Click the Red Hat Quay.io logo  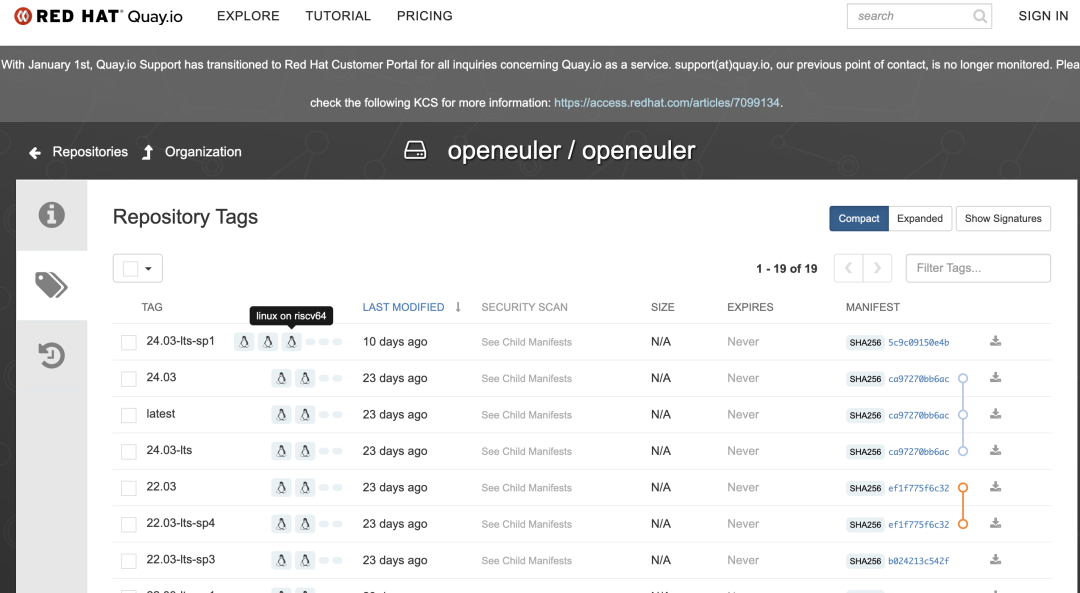coord(98,16)
